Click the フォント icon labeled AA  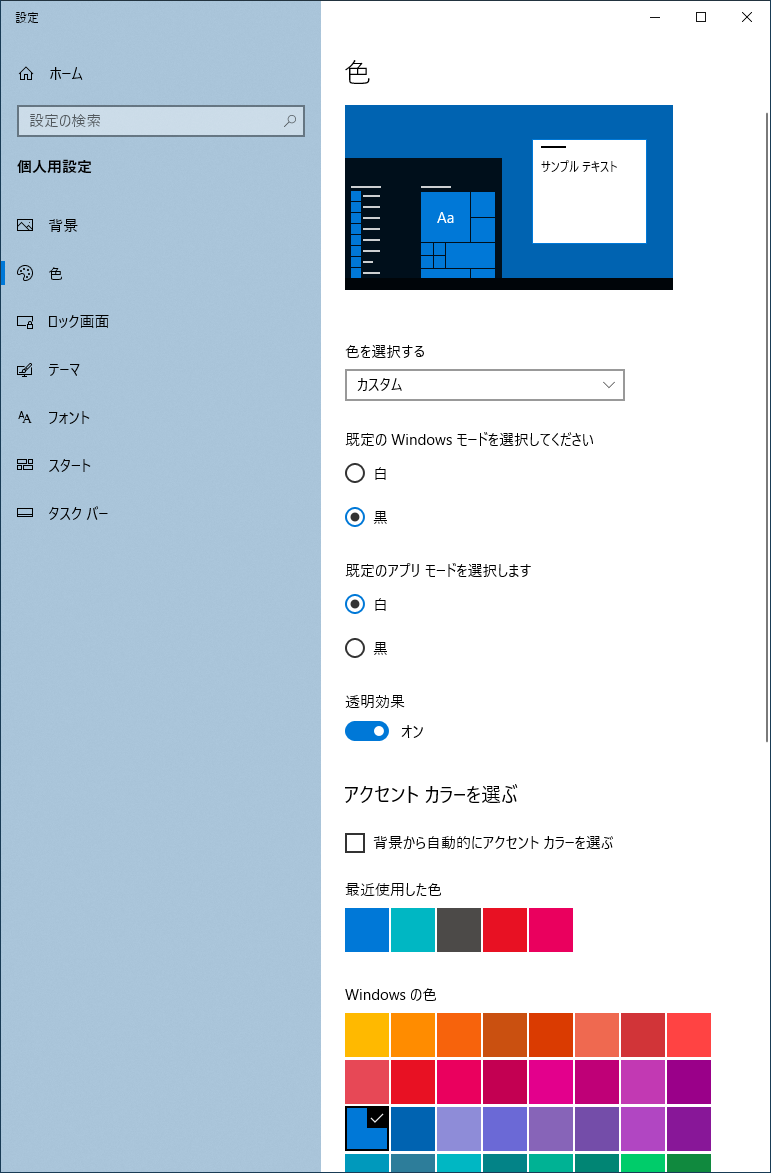pyautogui.click(x=25, y=417)
